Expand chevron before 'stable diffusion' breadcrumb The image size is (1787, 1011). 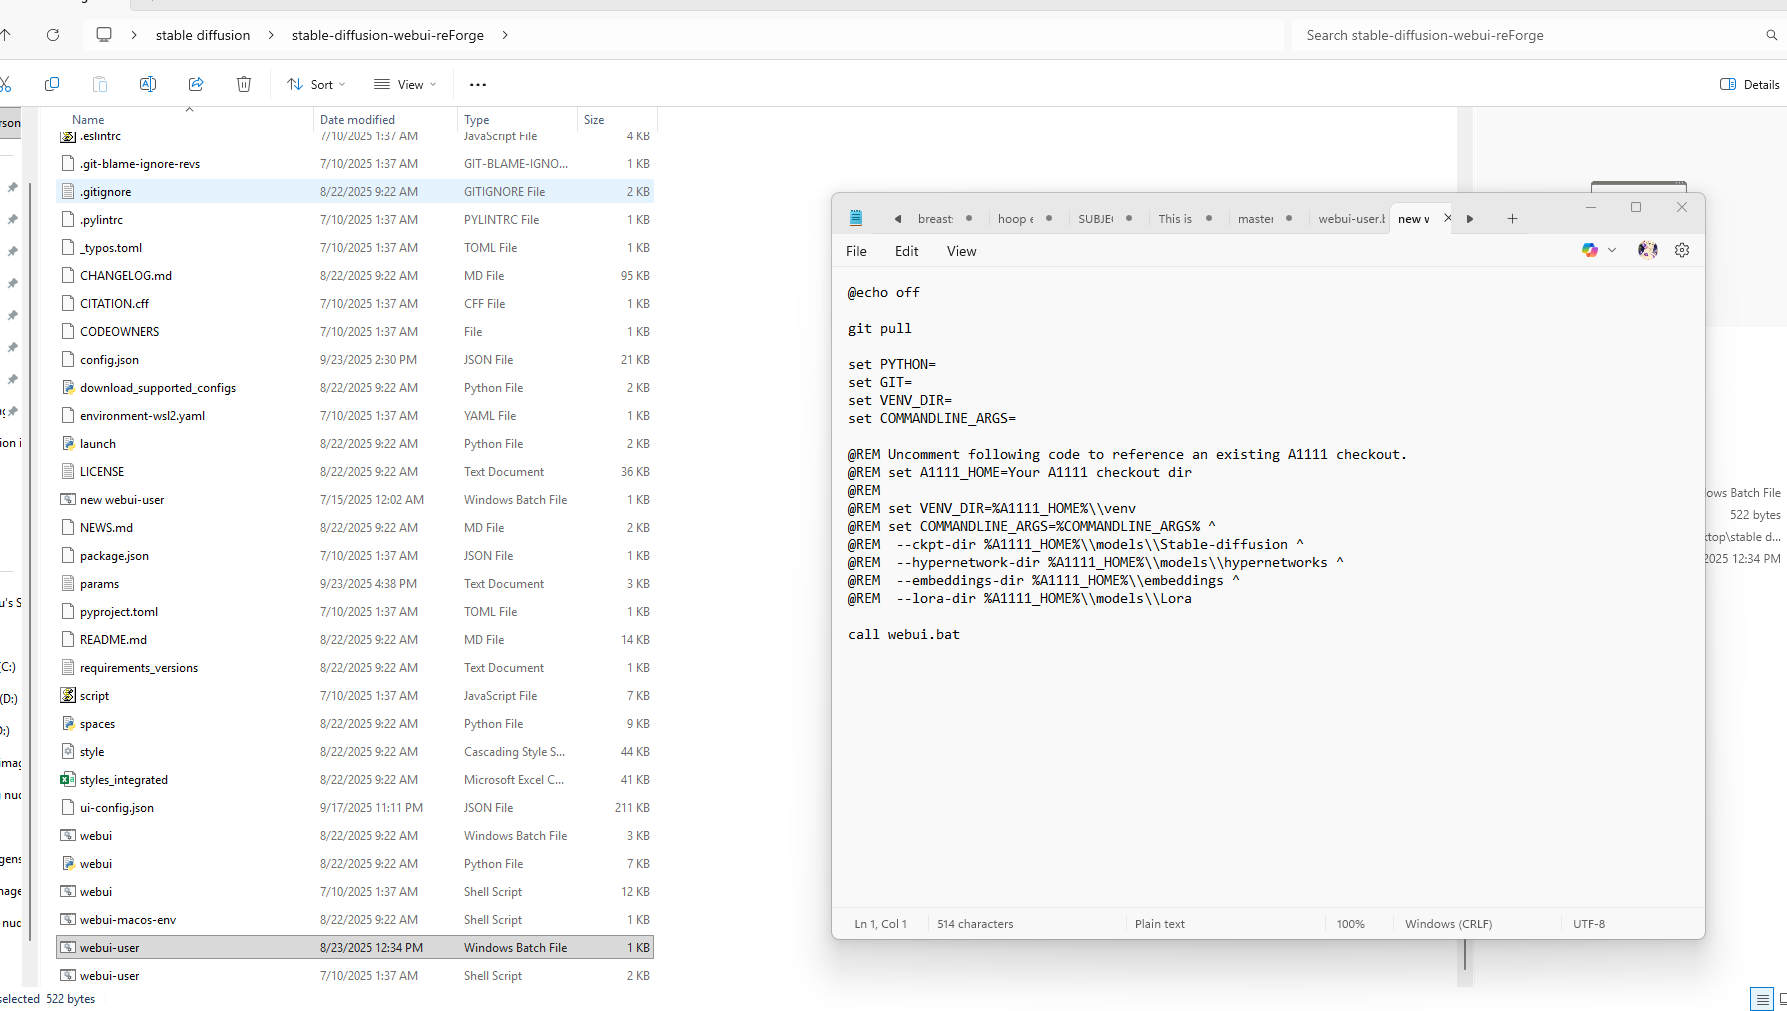click(134, 35)
